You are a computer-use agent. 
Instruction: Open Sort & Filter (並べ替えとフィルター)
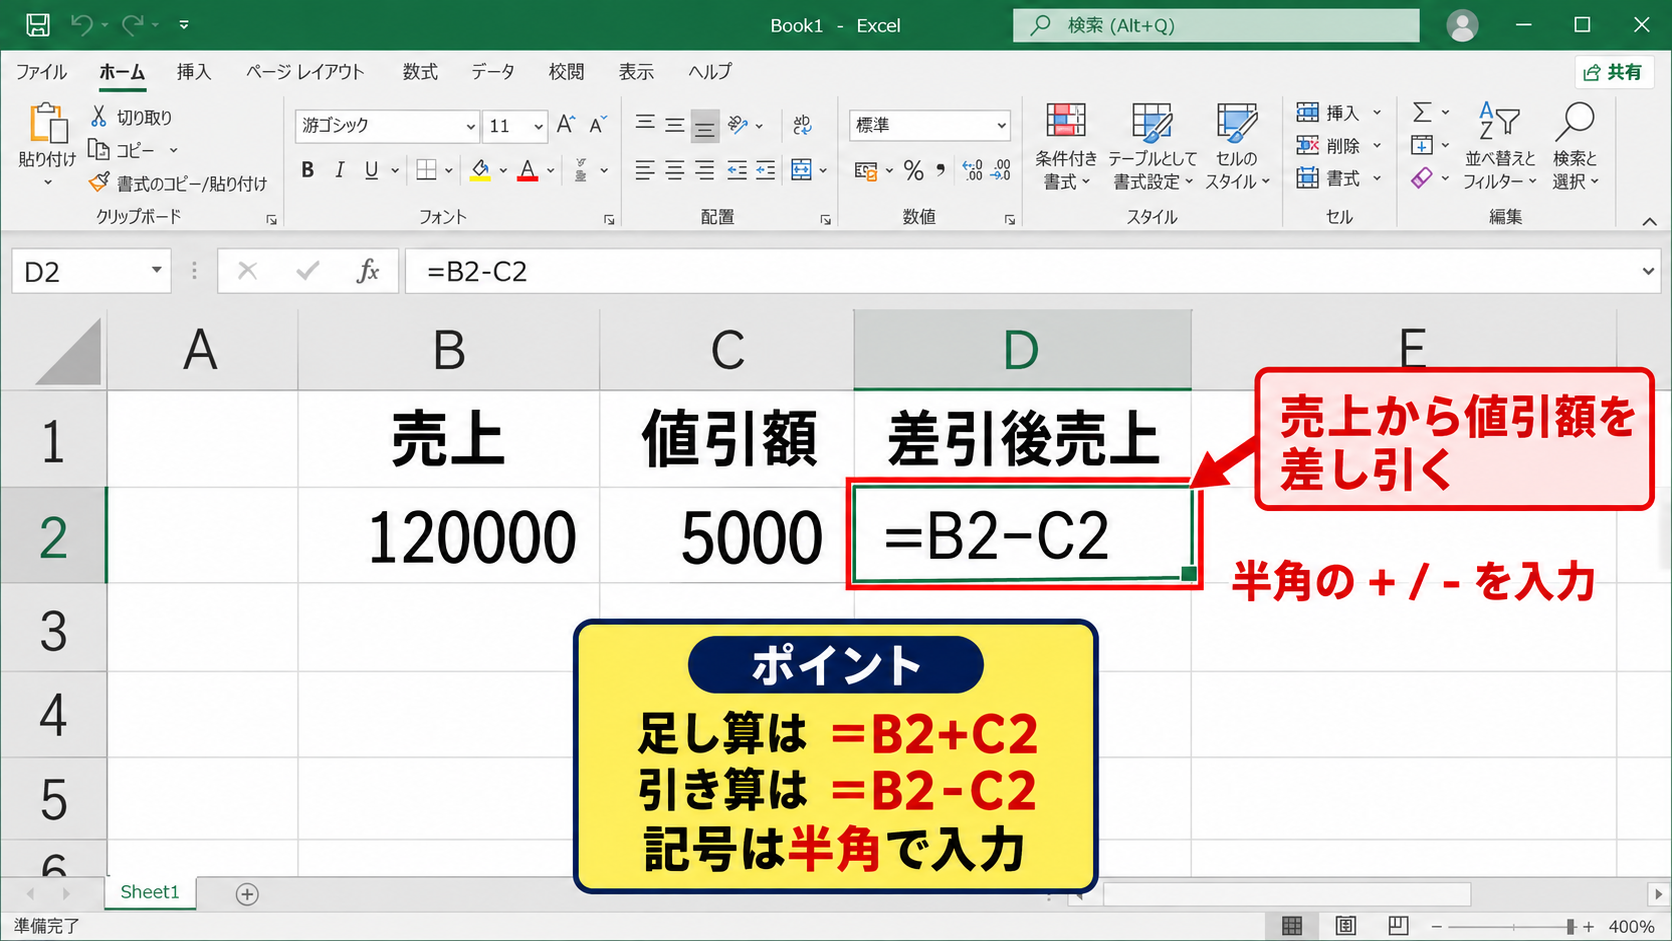pos(1500,147)
